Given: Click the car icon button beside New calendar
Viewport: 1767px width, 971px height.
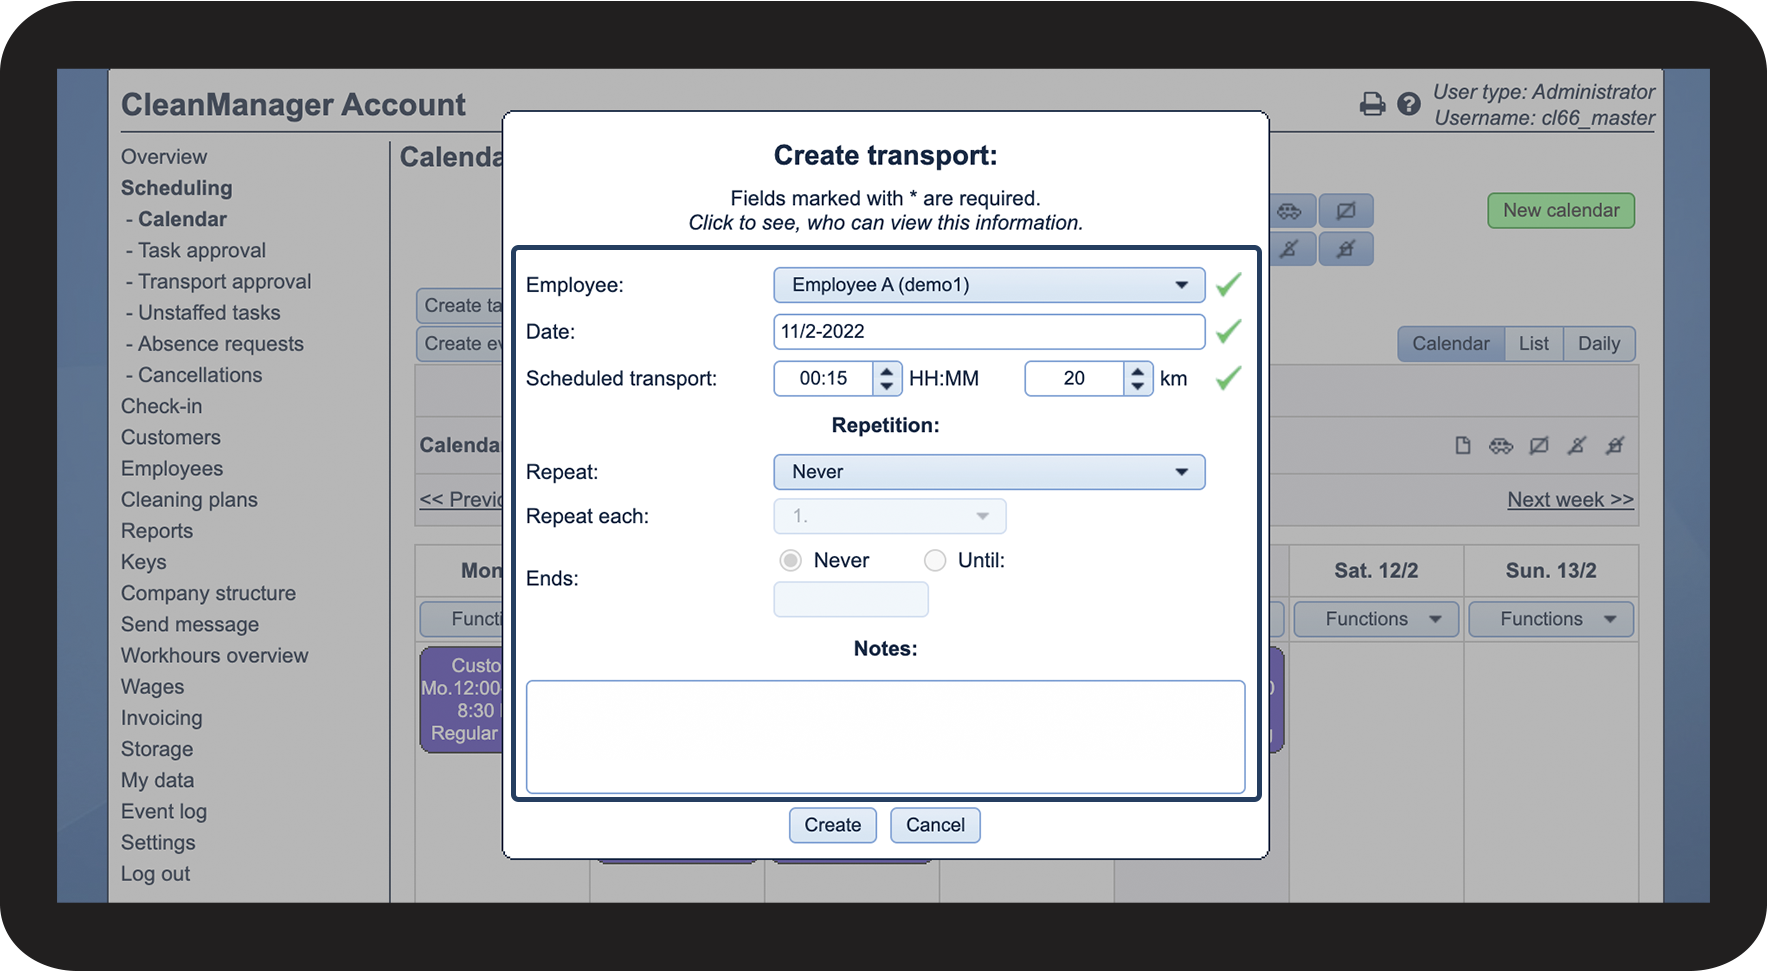Looking at the screenshot, I should pyautogui.click(x=1289, y=211).
